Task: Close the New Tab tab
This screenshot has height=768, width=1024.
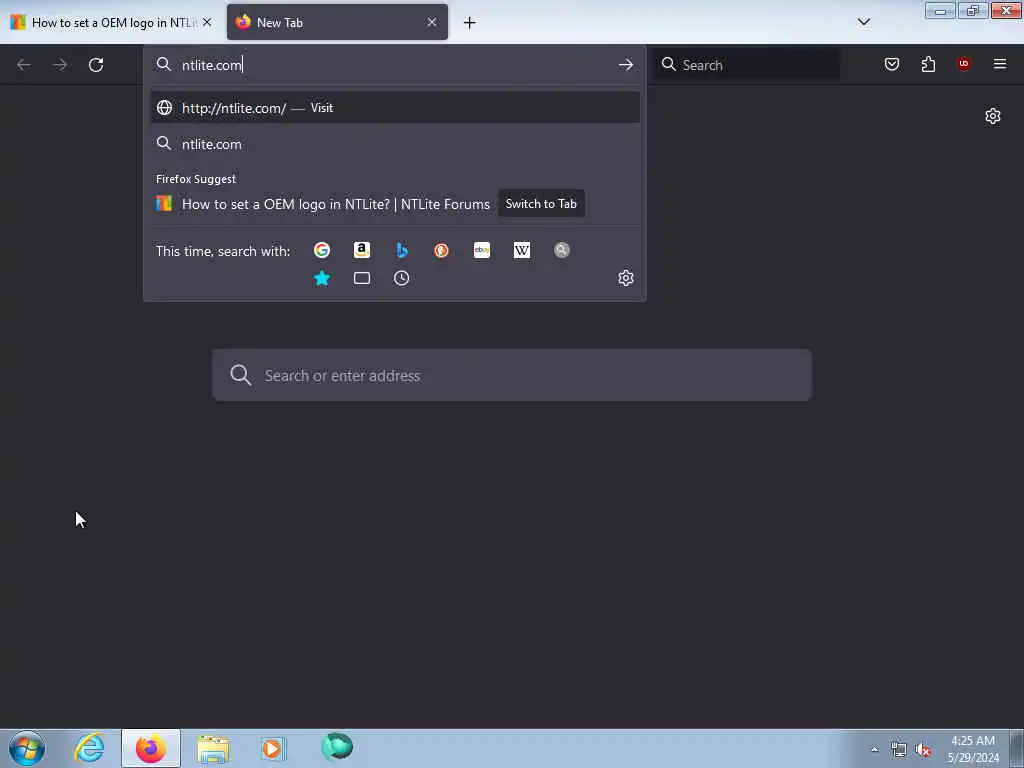Action: pos(432,22)
